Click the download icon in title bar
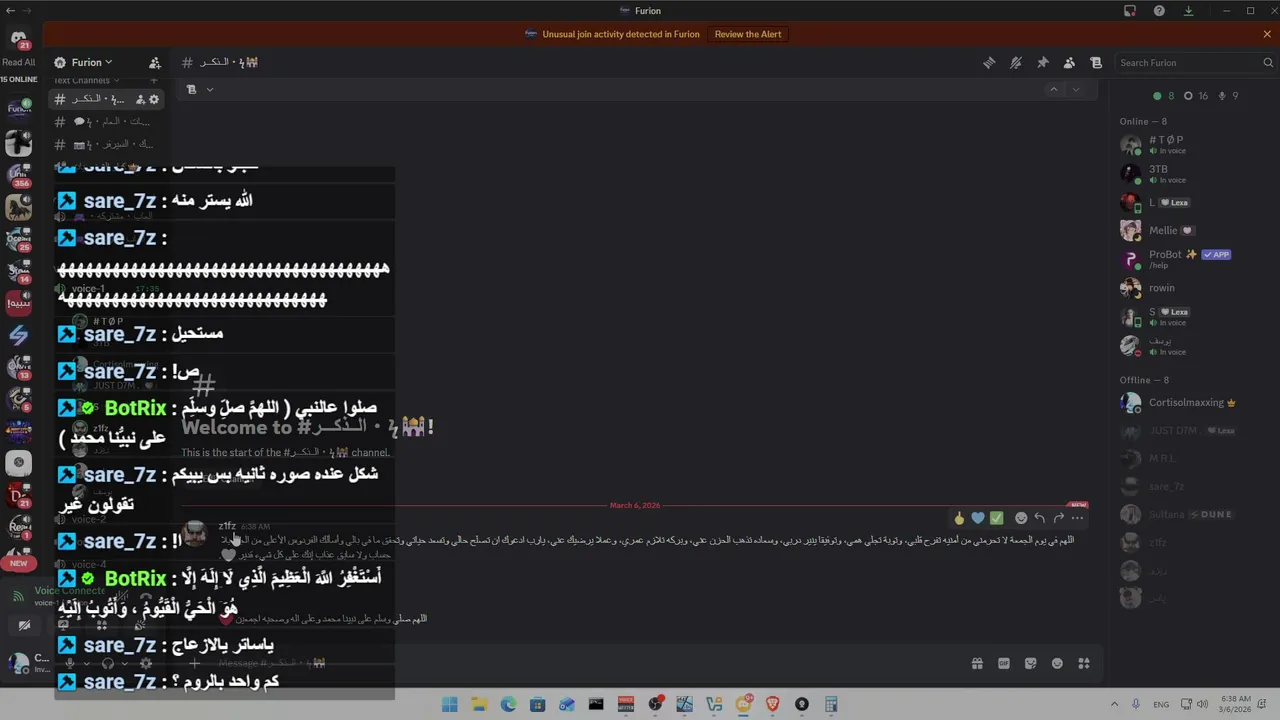Image resolution: width=1280 pixels, height=720 pixels. (1188, 11)
